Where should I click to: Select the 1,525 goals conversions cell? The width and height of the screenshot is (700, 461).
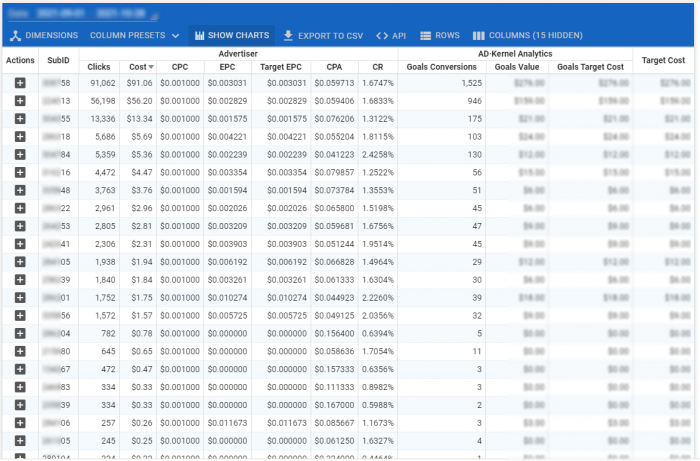pyautogui.click(x=442, y=83)
